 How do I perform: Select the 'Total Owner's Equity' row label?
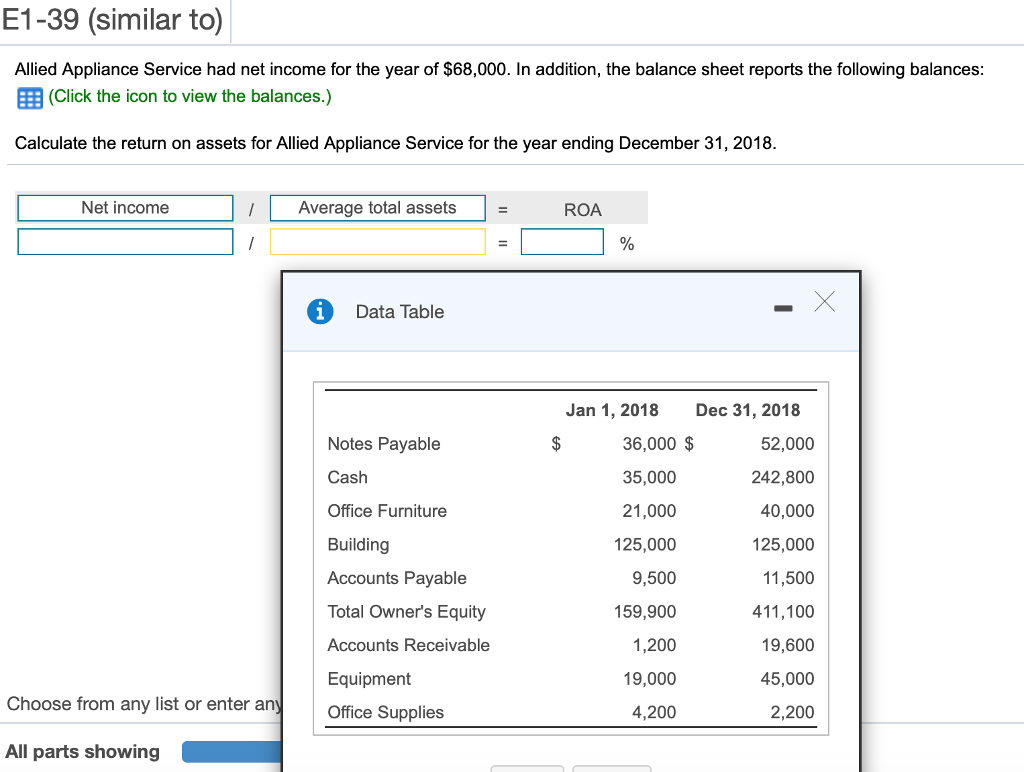(x=407, y=612)
